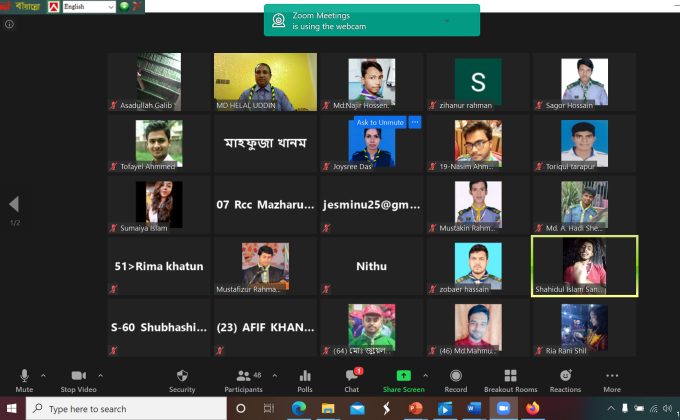The height and width of the screenshot is (420, 680).
Task: Open the More menu in toolbar
Action: 612,381
